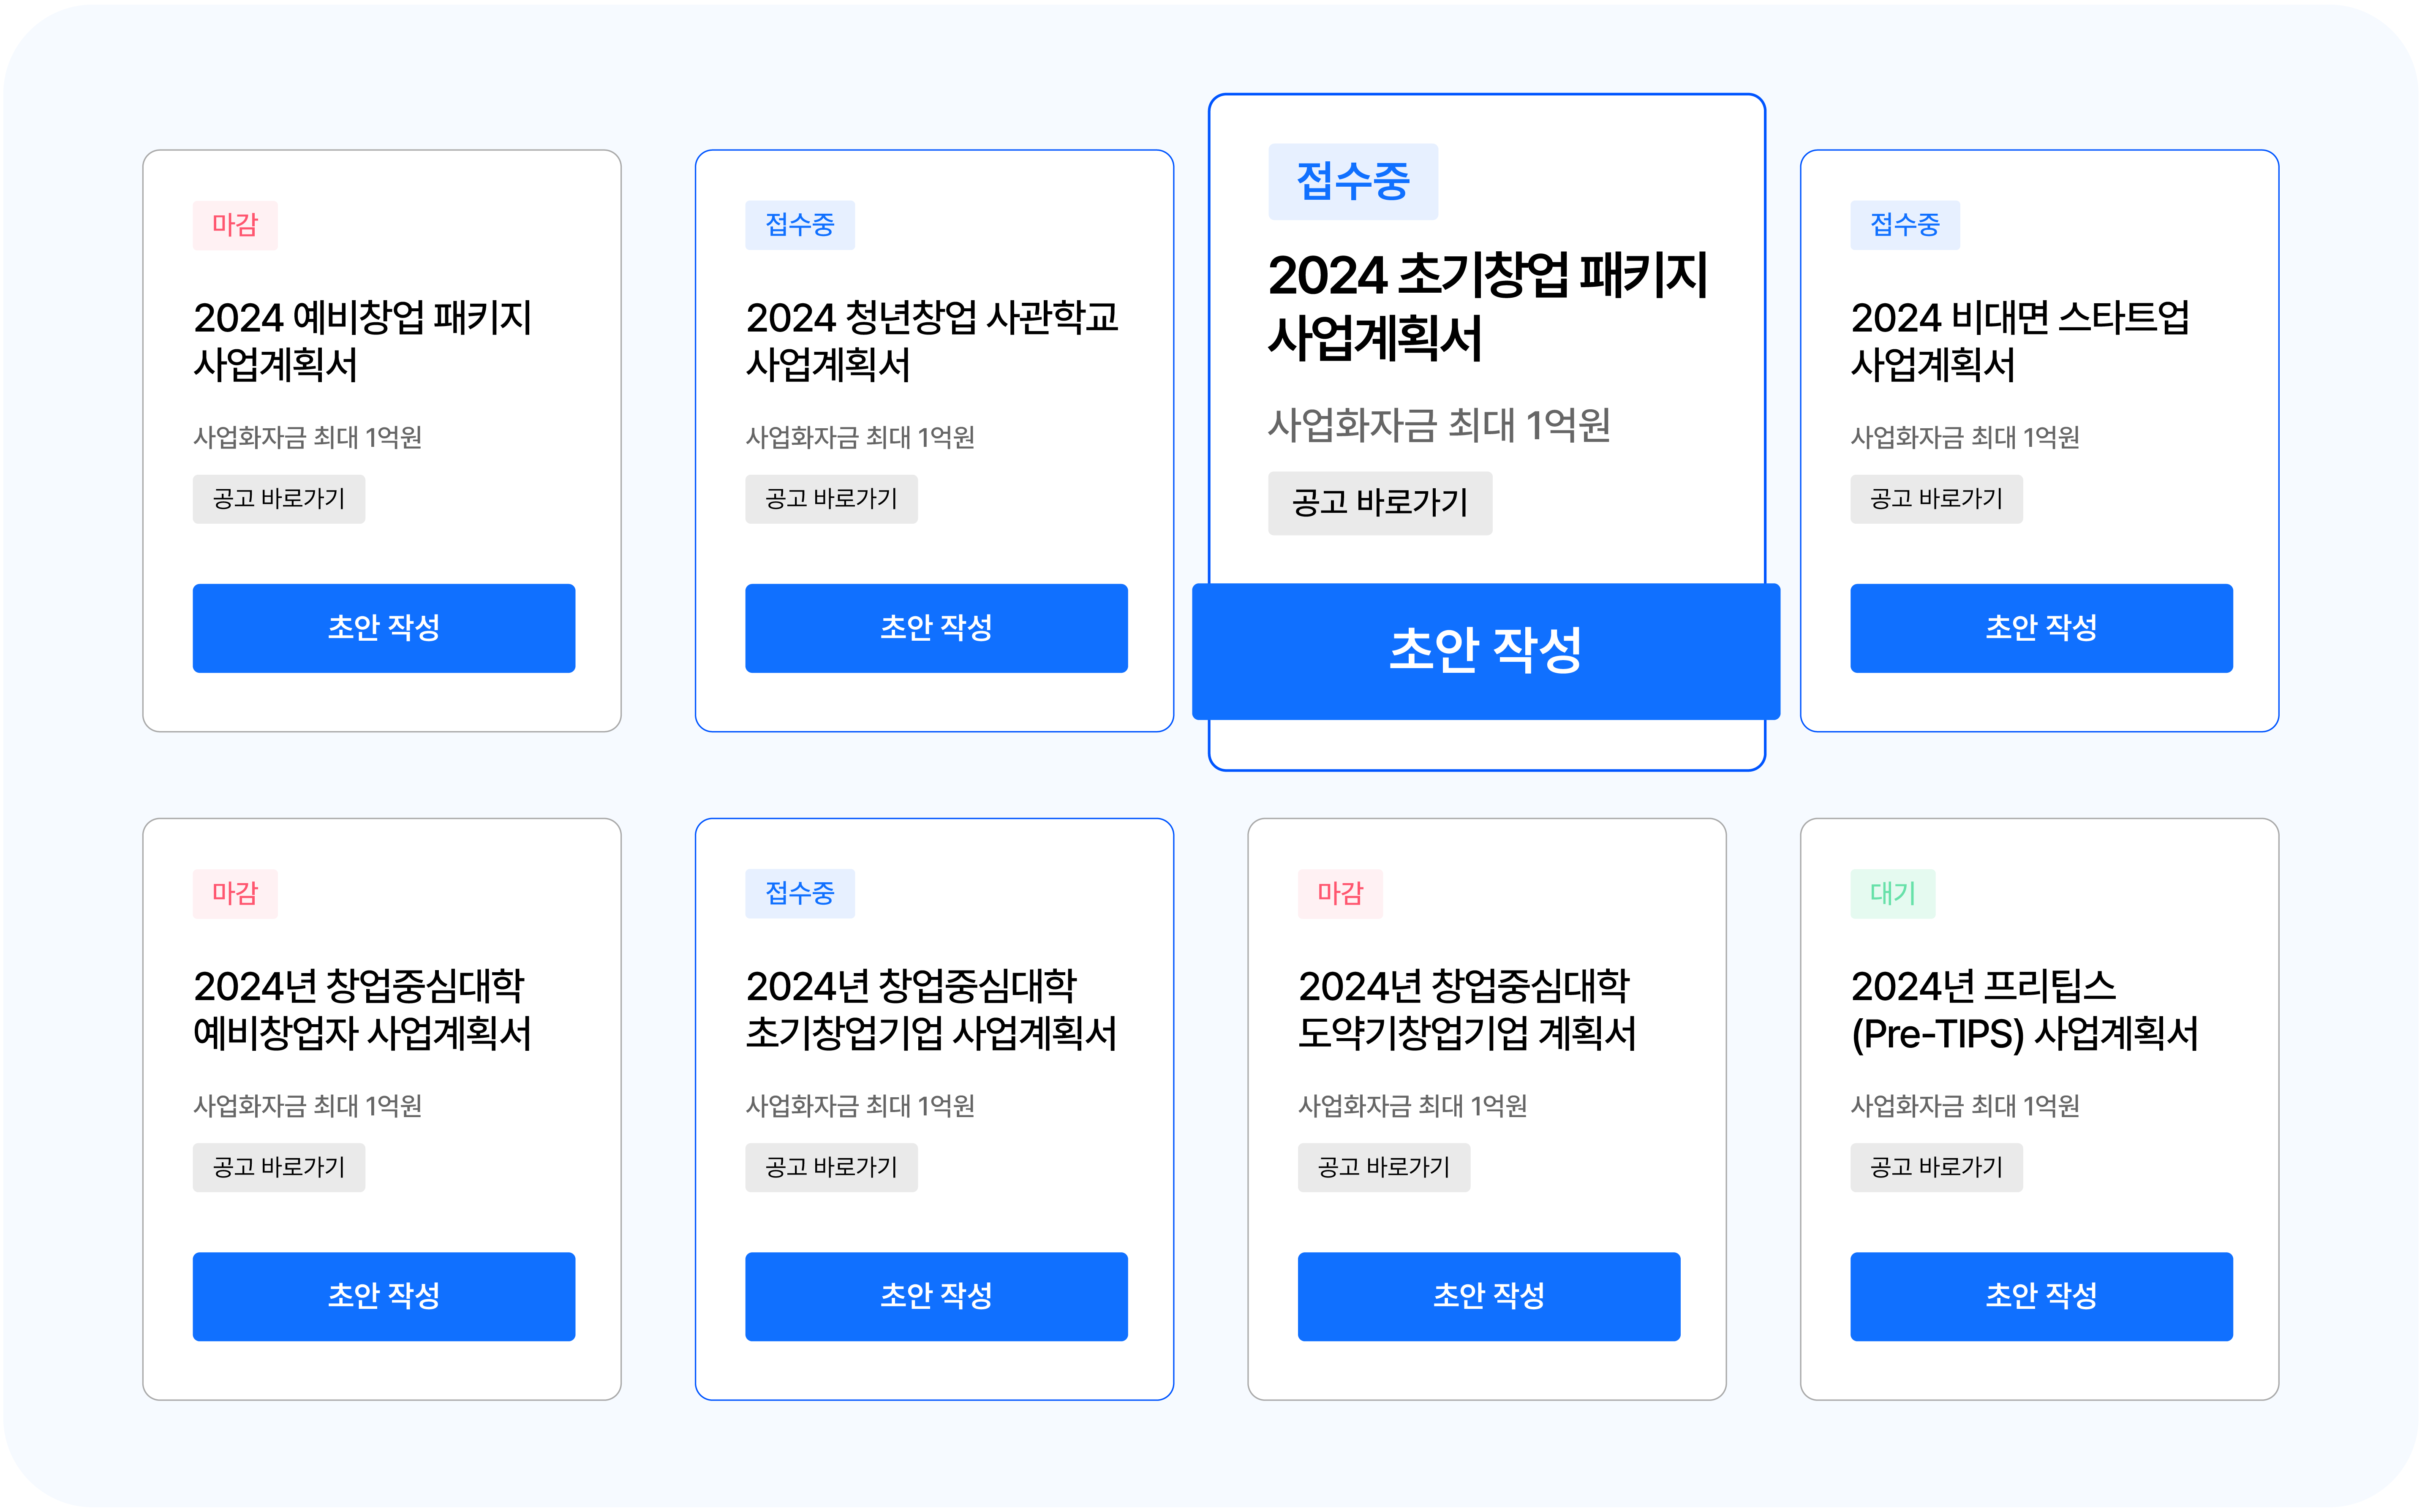The image size is (2422, 1512).
Task: Open 공고 바로가기 for 창업중심대학 도약기창업기업
Action: pos(1384,1167)
